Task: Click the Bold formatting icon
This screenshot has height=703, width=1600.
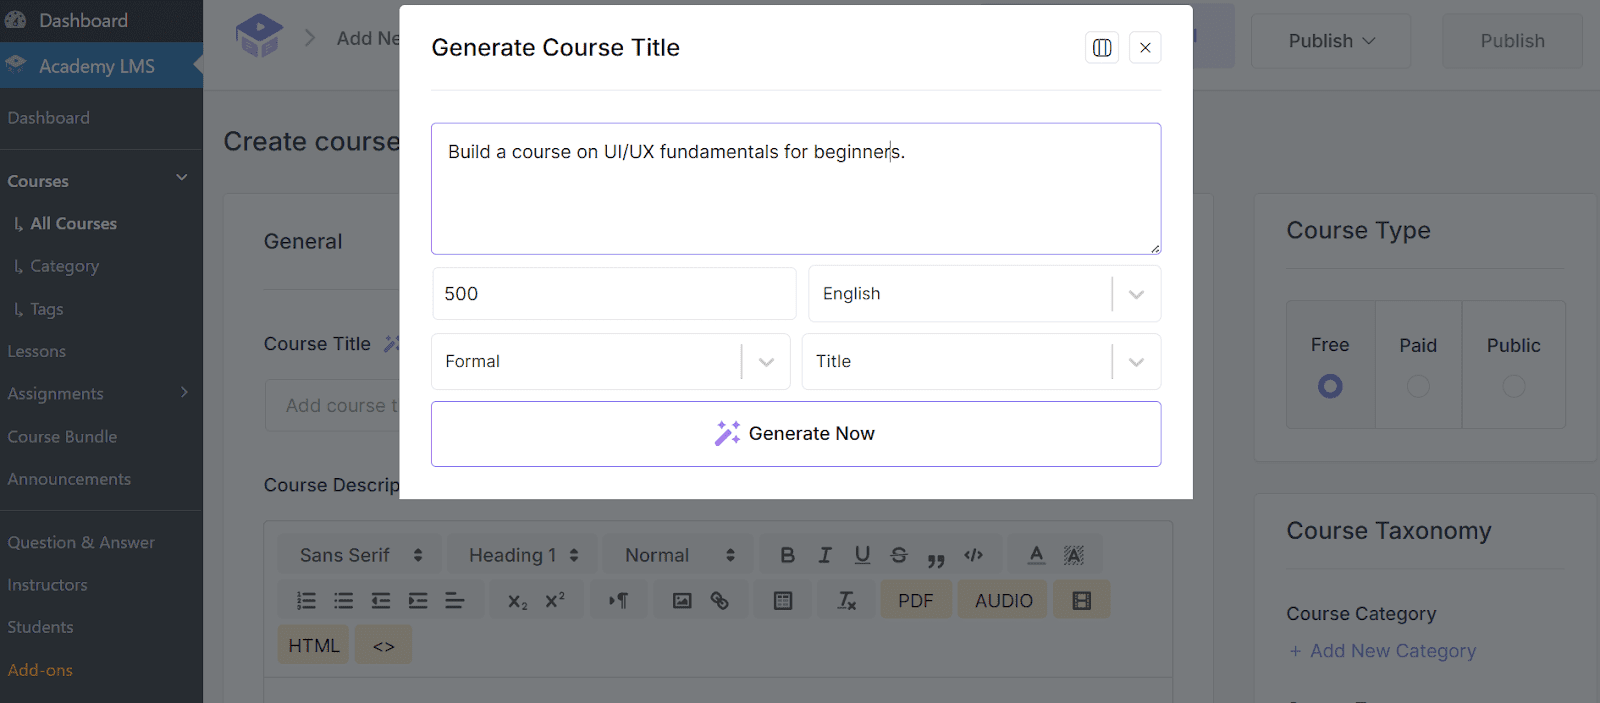Action: [787, 555]
